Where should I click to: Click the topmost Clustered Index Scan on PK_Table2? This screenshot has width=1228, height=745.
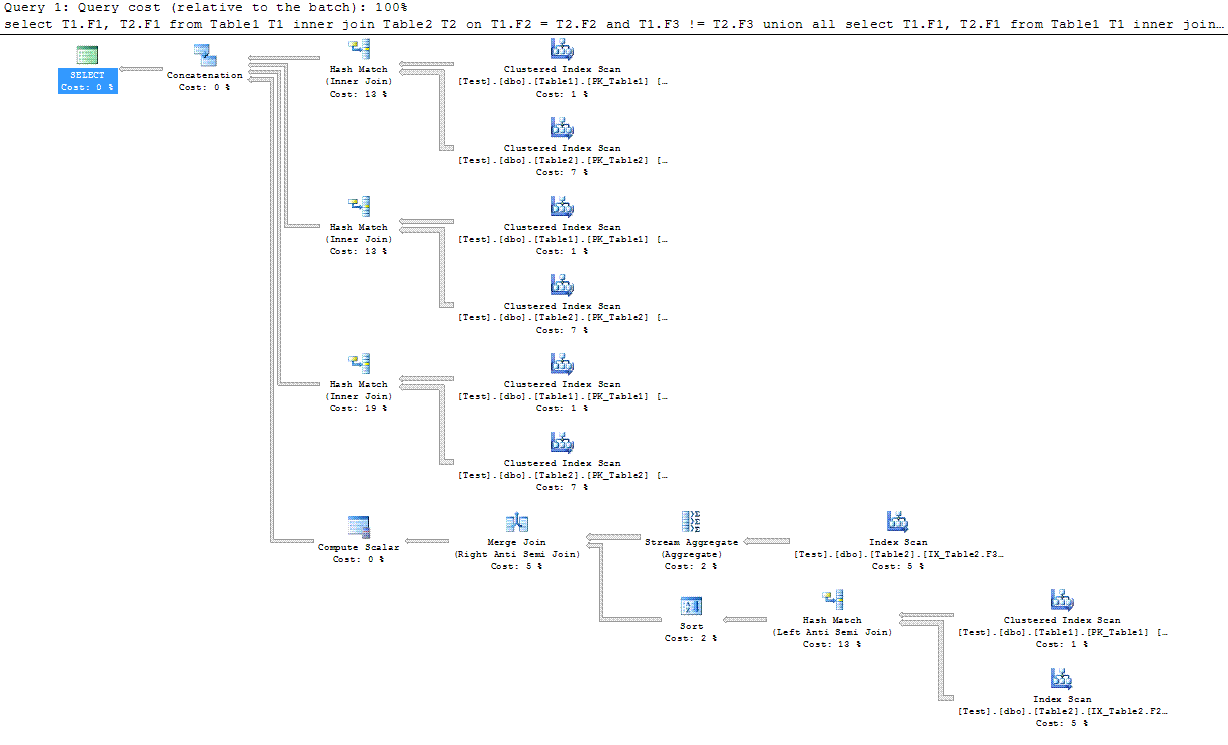561,127
